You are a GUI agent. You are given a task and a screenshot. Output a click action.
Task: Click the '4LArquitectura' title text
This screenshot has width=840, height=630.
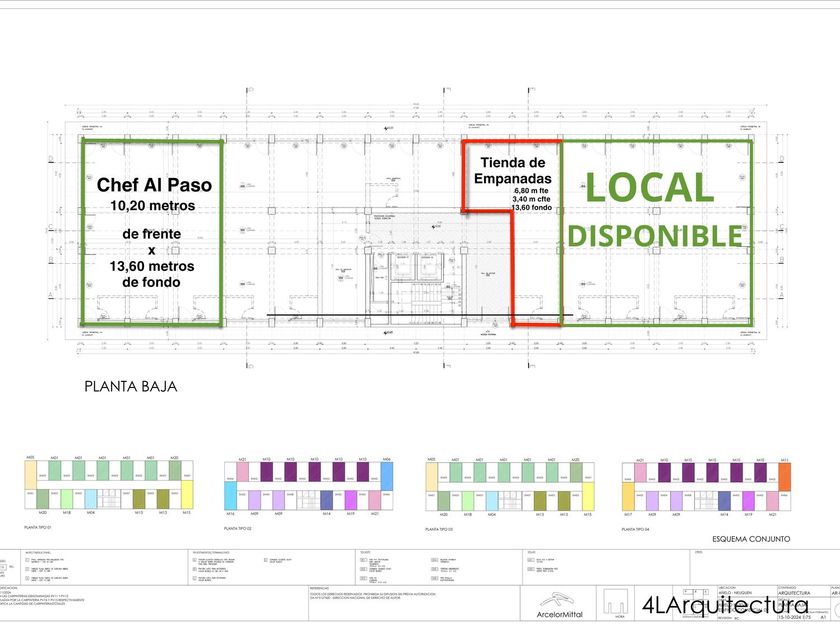pyautogui.click(x=725, y=605)
